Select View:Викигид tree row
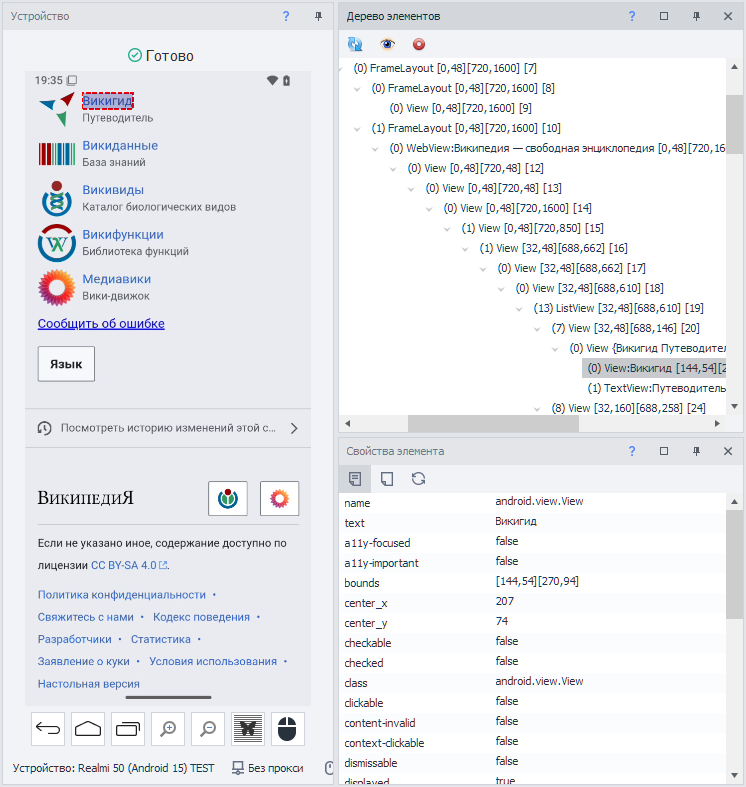This screenshot has width=746, height=787. pyautogui.click(x=654, y=368)
